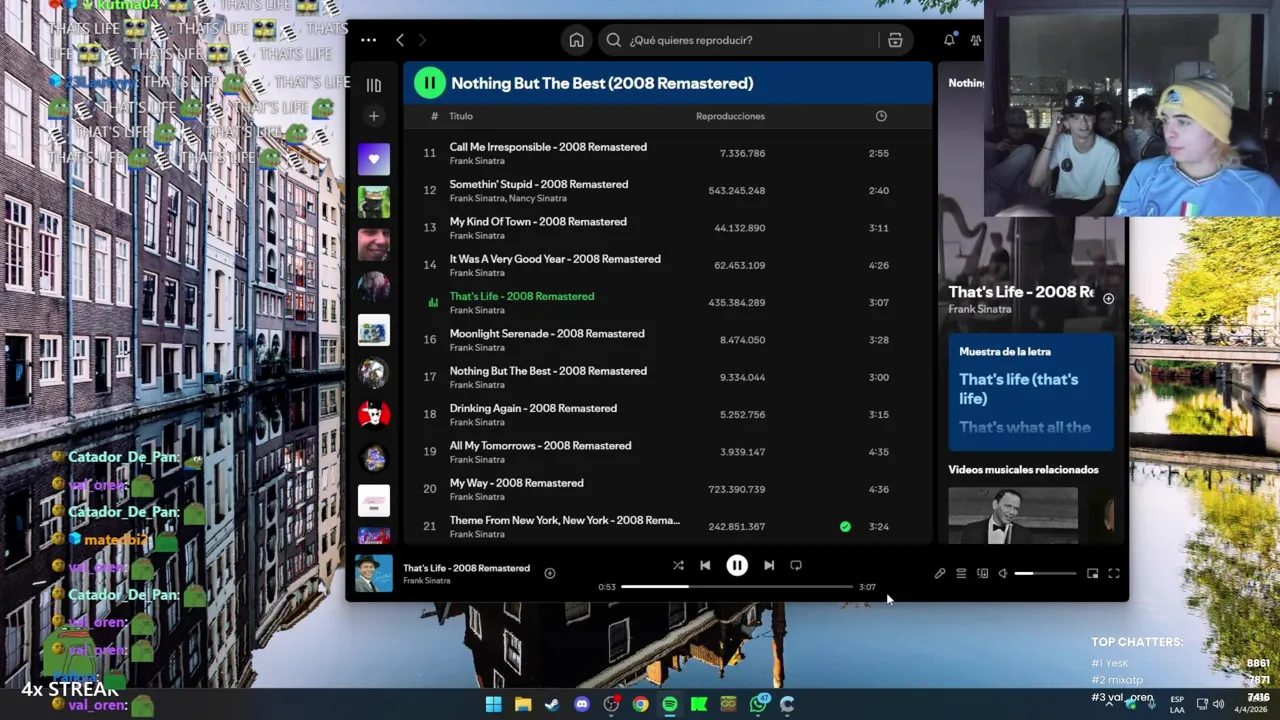1280x720 pixels.
Task: Open now-playing album cover thumbnail
Action: pos(374,574)
